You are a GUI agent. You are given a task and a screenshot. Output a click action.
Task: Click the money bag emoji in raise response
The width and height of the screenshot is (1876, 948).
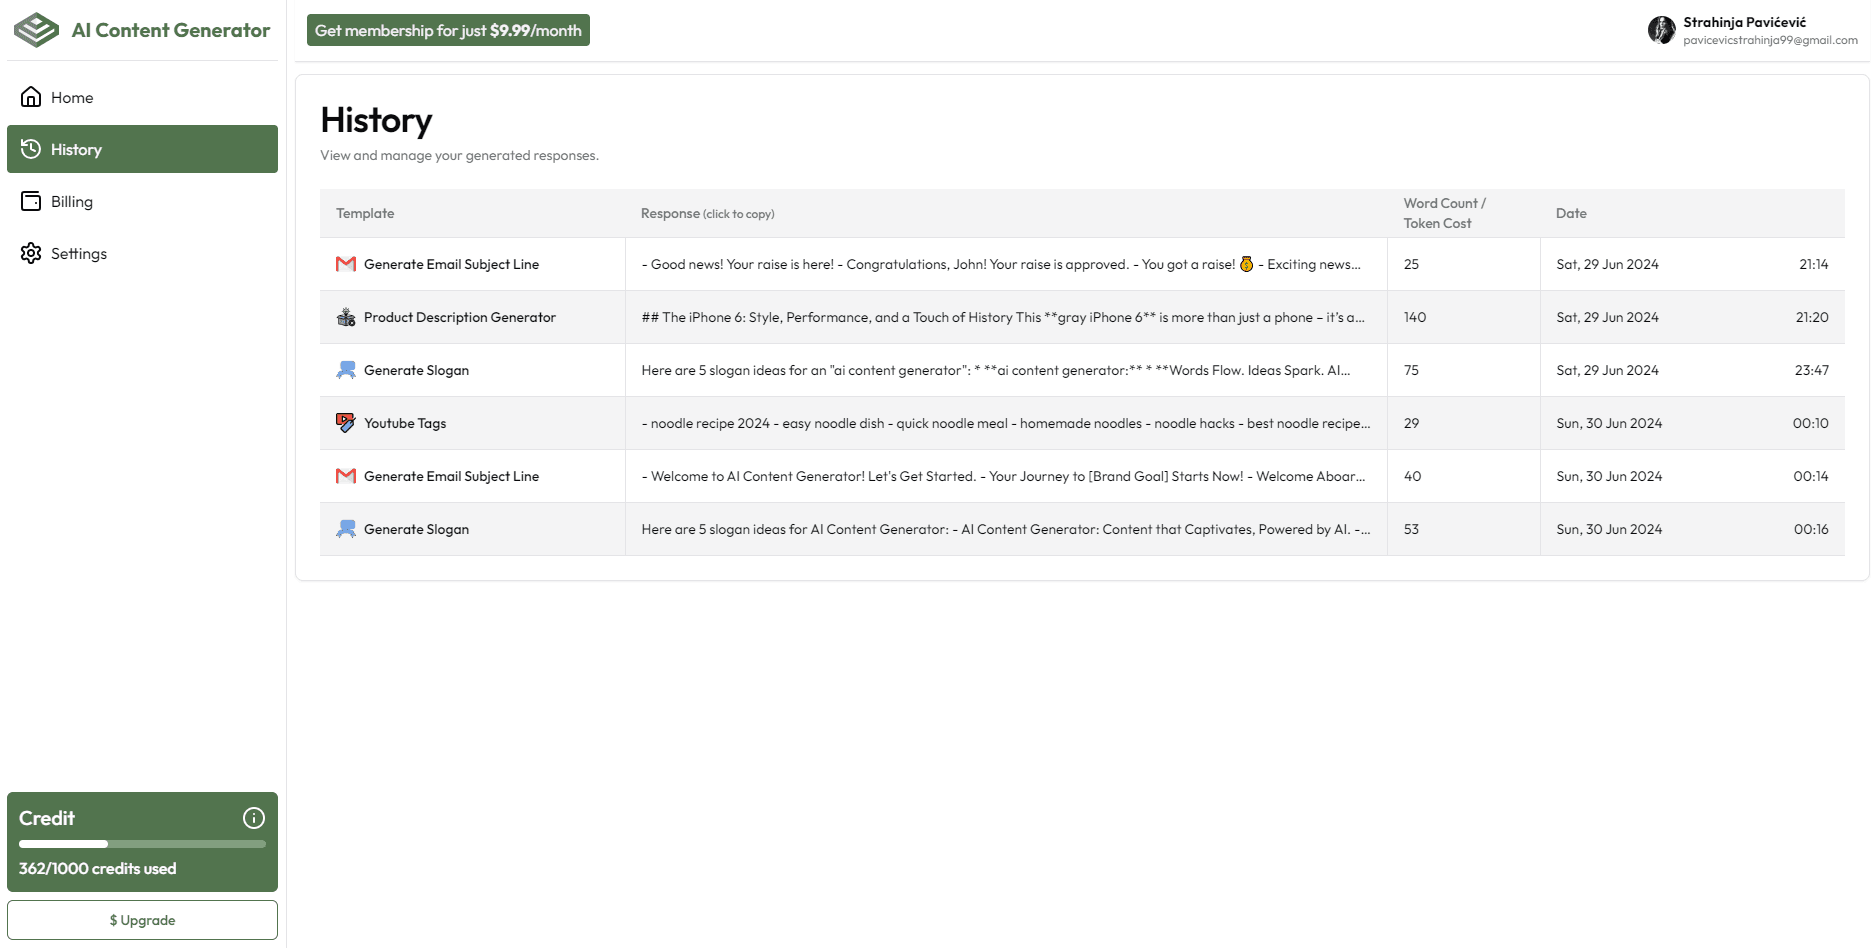(x=1246, y=264)
